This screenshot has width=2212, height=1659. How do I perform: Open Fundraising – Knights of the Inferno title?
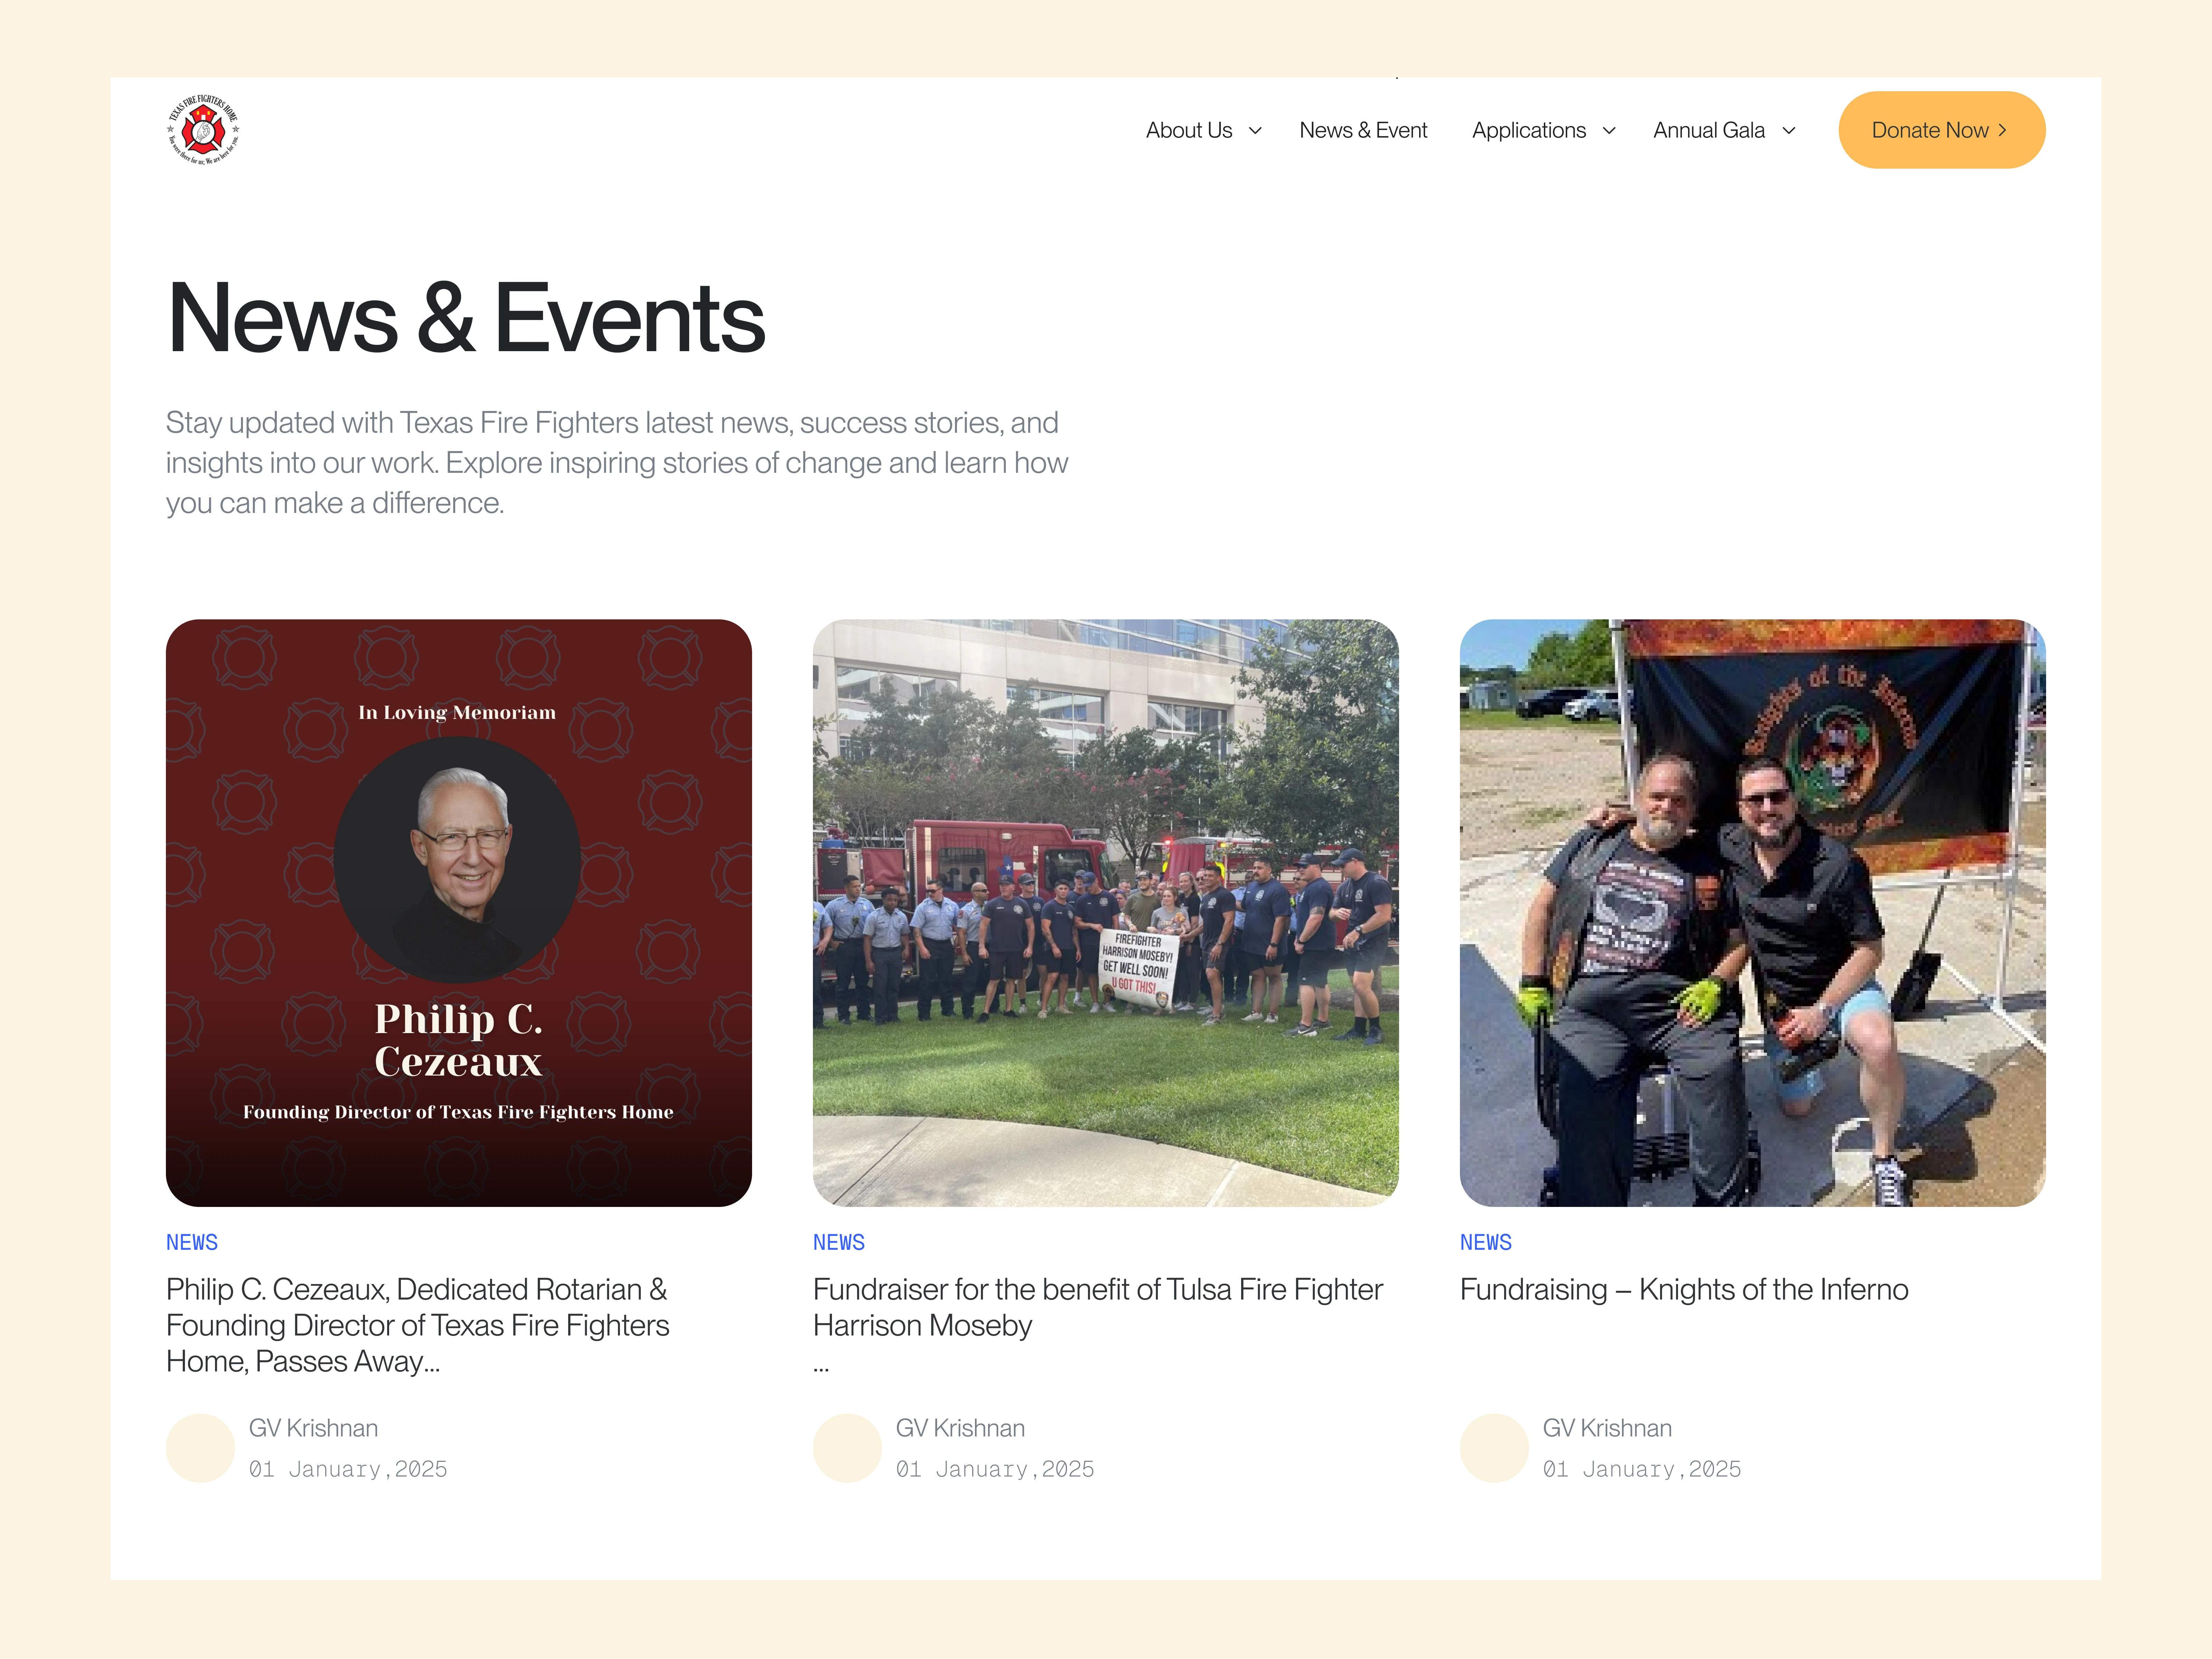click(x=1684, y=1289)
